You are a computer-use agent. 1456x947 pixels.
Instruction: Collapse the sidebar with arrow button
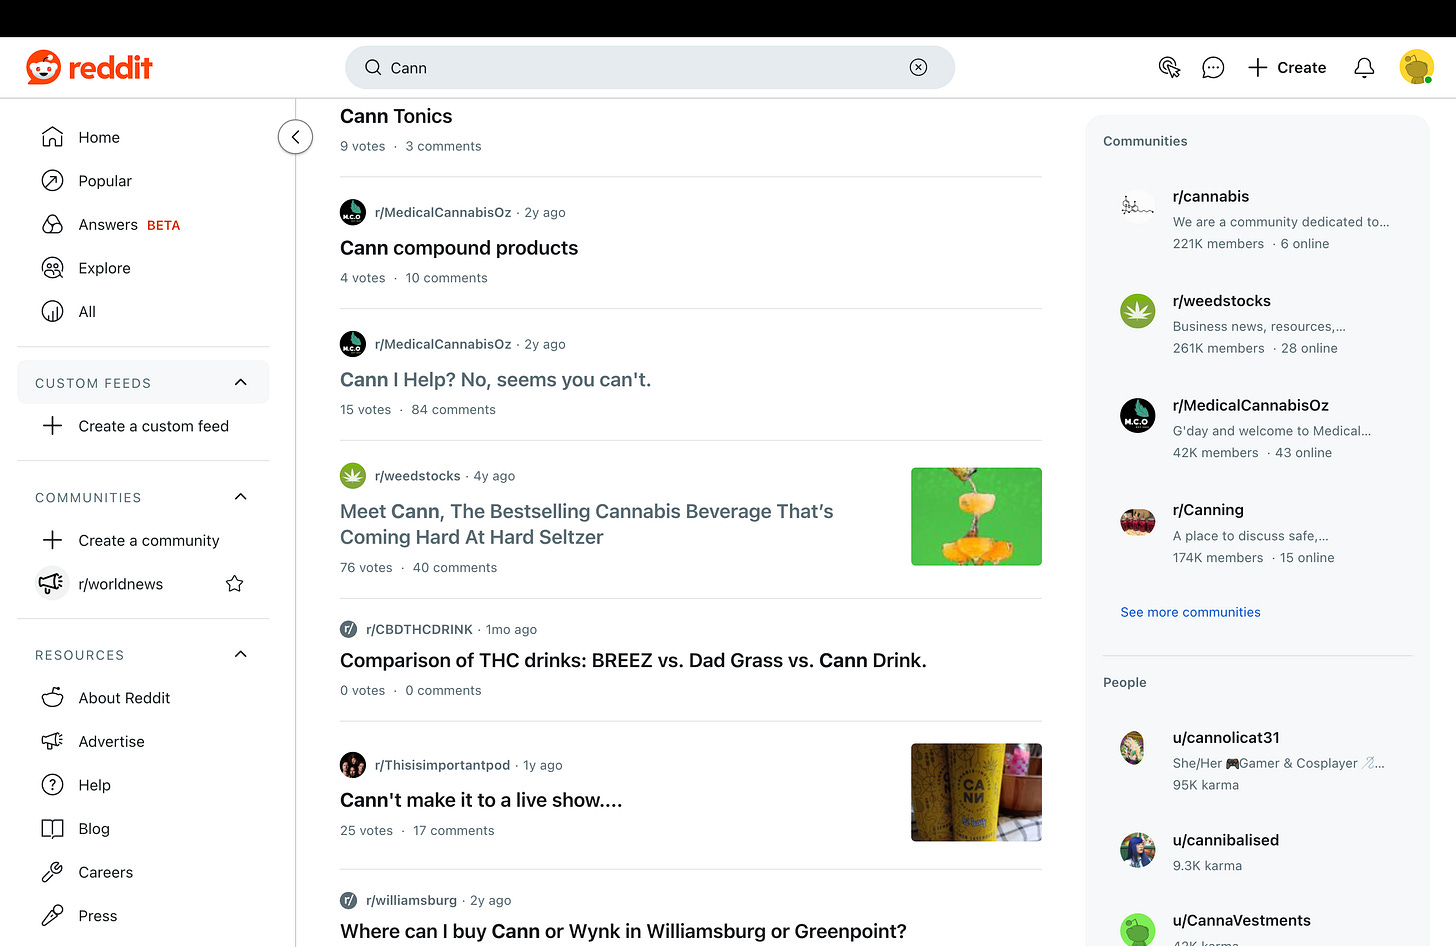[x=295, y=137]
